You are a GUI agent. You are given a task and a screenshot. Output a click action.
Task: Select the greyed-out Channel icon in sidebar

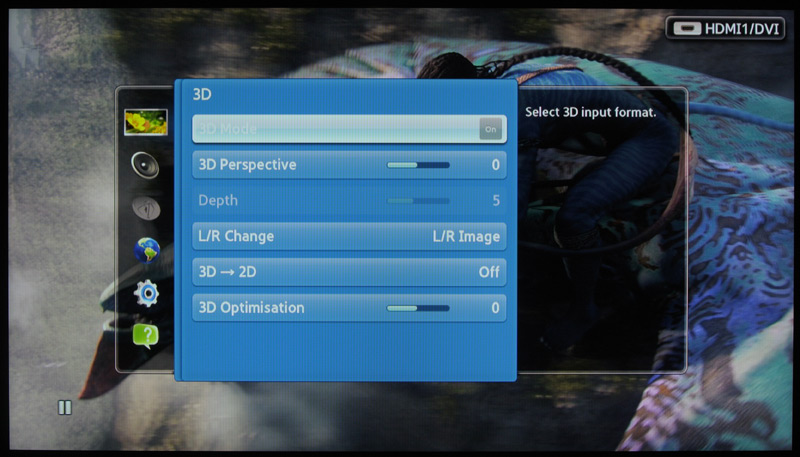[146, 208]
